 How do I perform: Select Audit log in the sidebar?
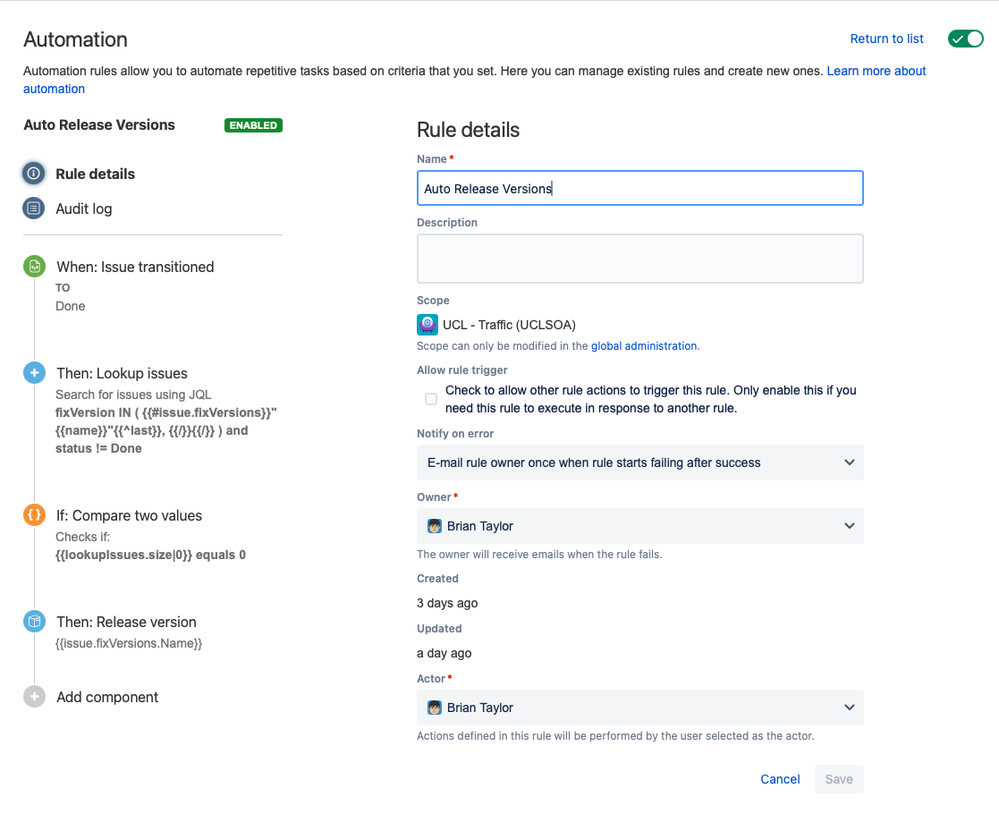83,209
